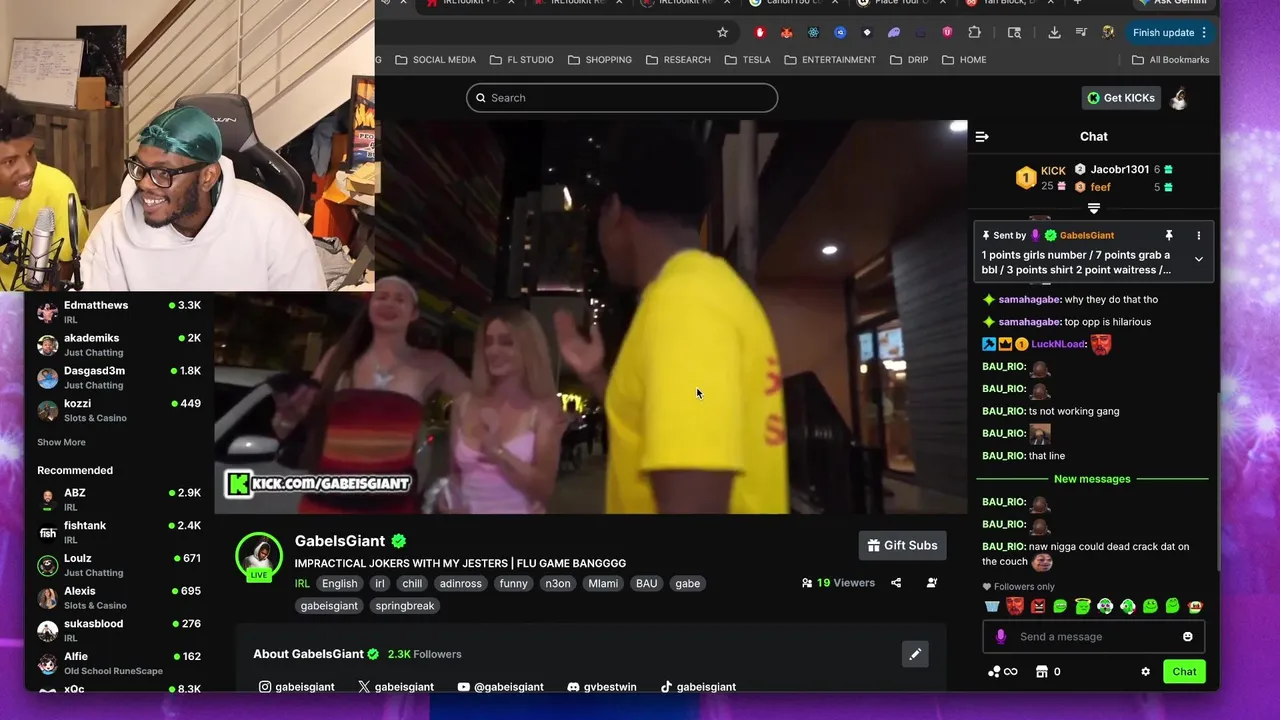Open the FL STUDIO bookmarks folder
Screen dimensions: 1280x720
click(x=521, y=60)
